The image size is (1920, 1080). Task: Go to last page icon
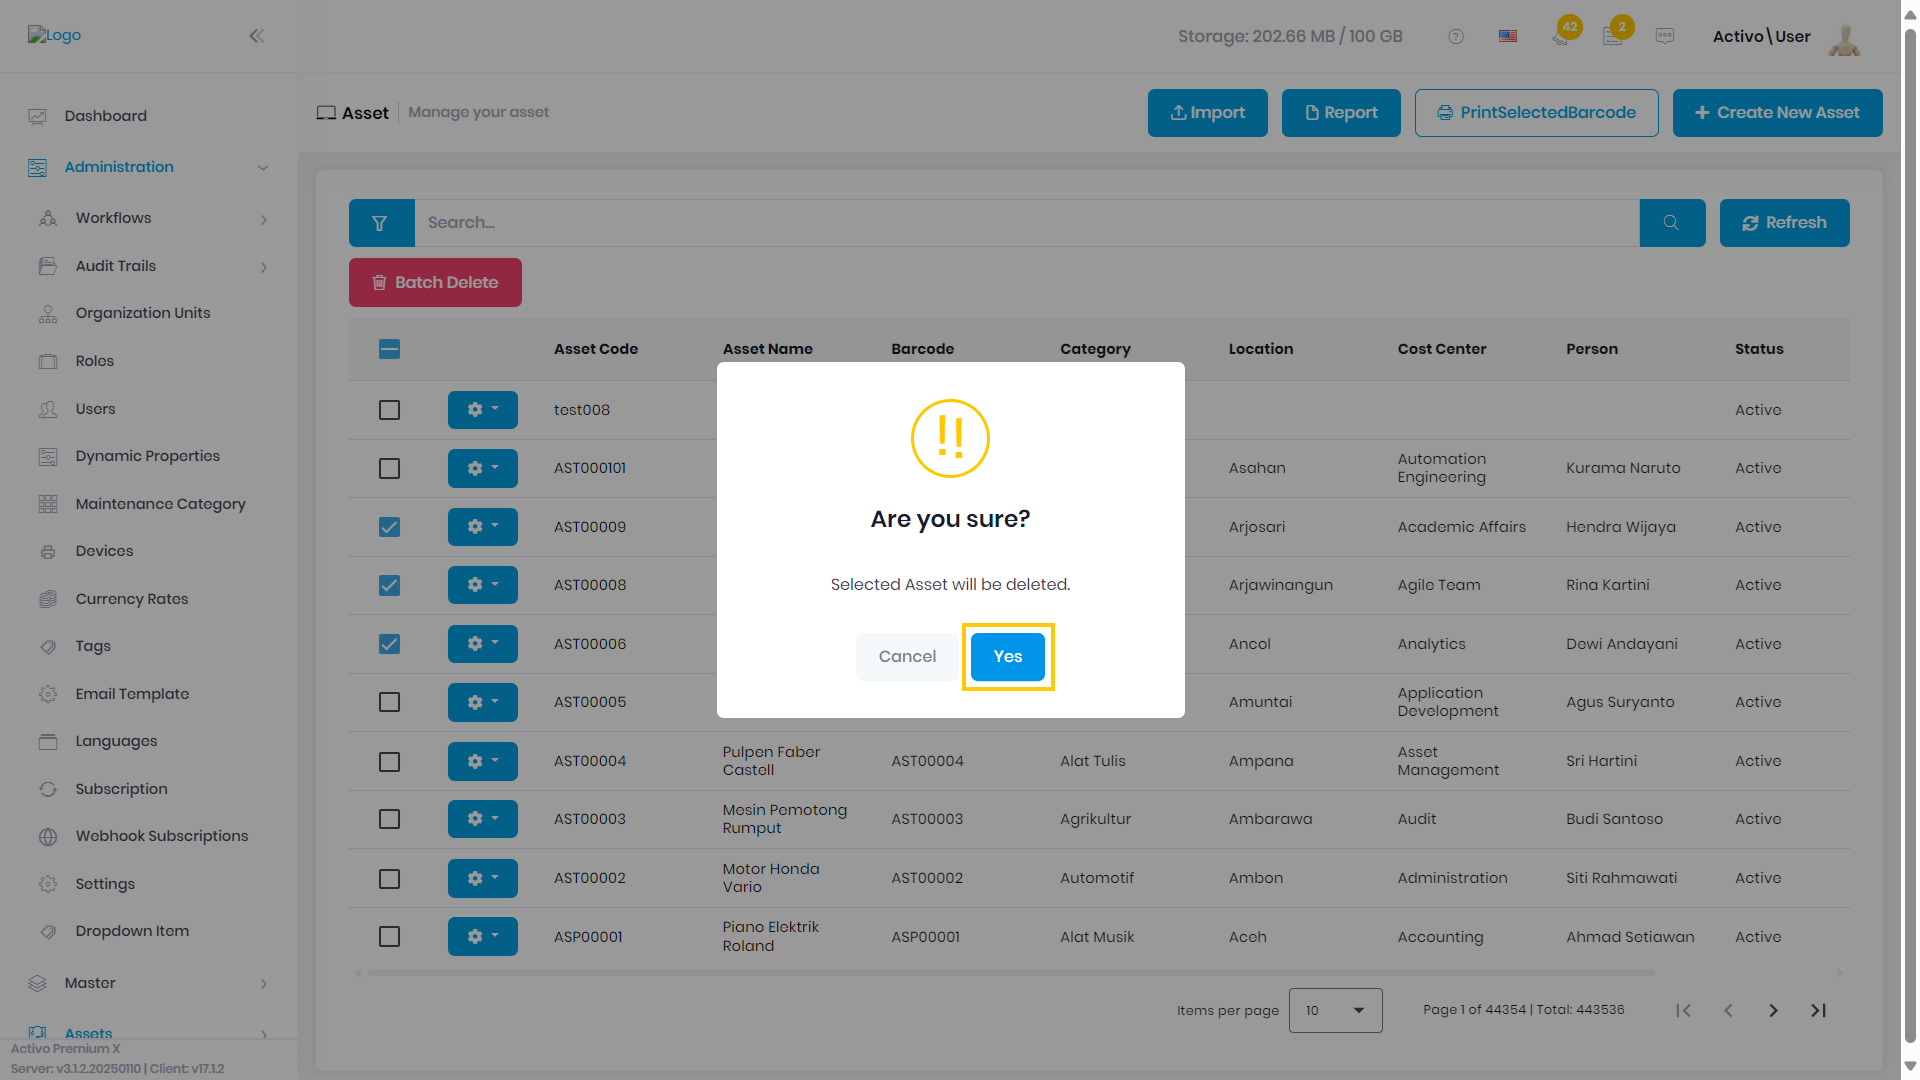click(x=1818, y=1011)
